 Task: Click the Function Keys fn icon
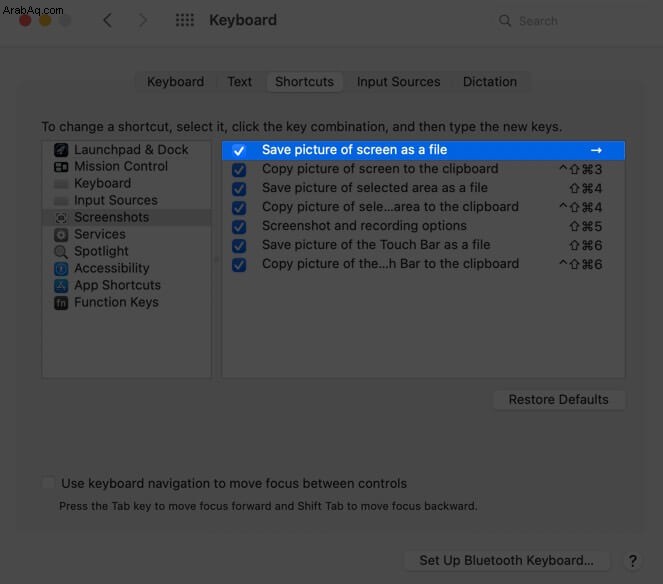(61, 302)
